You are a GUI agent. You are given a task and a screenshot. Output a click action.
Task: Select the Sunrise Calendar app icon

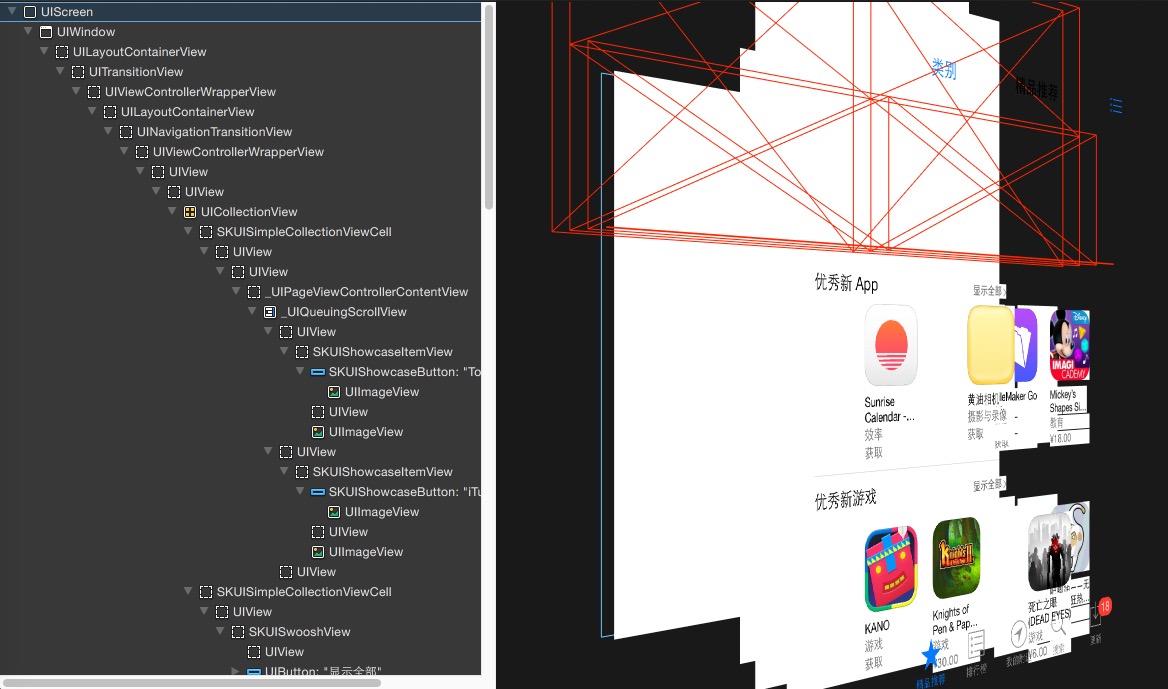click(890, 345)
